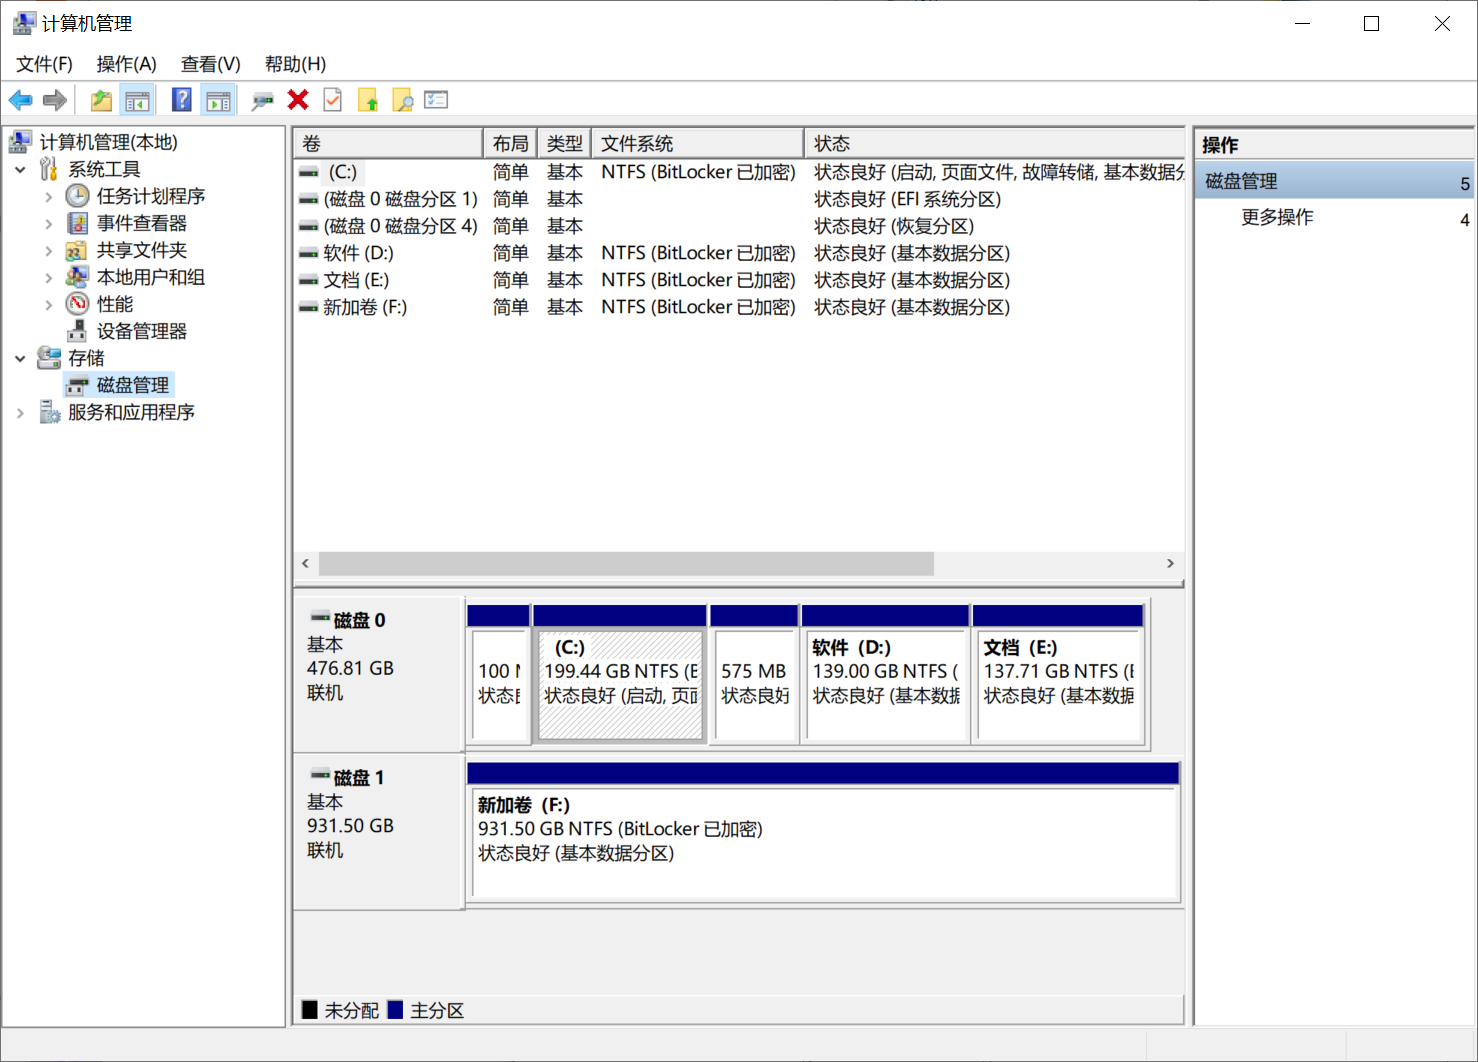Toggle the console tree pane button
Screen dimensions: 1478x1062
coord(137,100)
